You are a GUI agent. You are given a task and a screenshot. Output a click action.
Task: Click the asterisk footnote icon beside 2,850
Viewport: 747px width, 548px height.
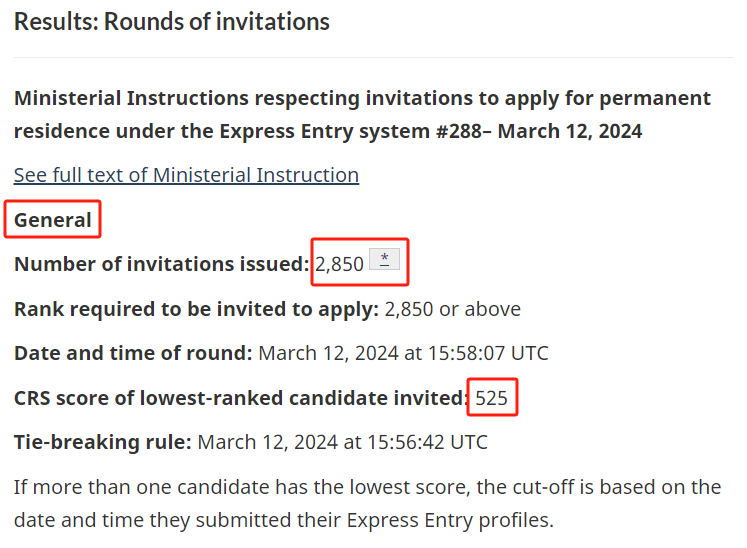(x=385, y=261)
